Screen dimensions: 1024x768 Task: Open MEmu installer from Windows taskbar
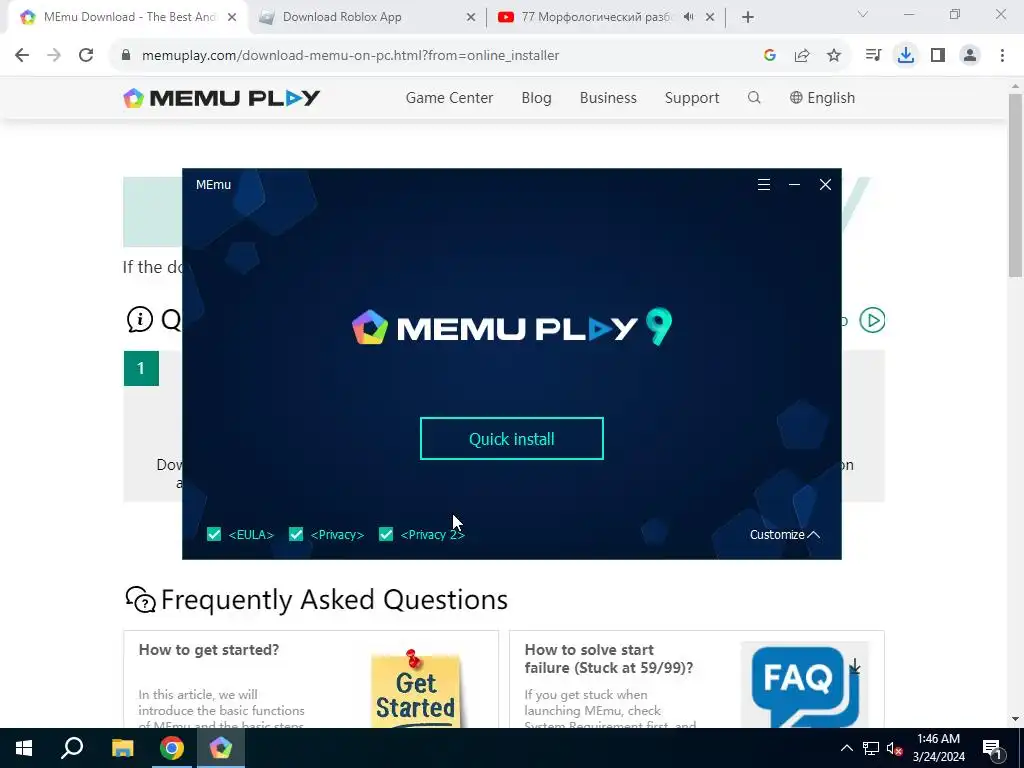tap(221, 748)
